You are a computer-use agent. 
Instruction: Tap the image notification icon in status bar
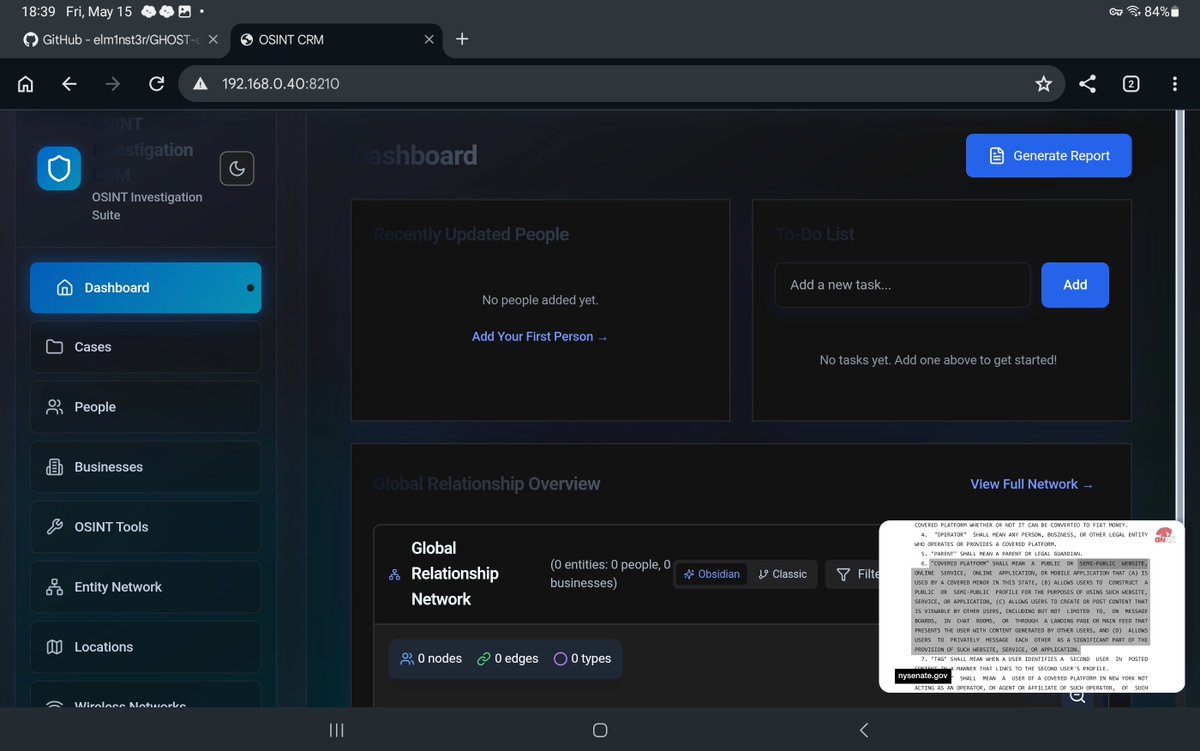(x=184, y=11)
